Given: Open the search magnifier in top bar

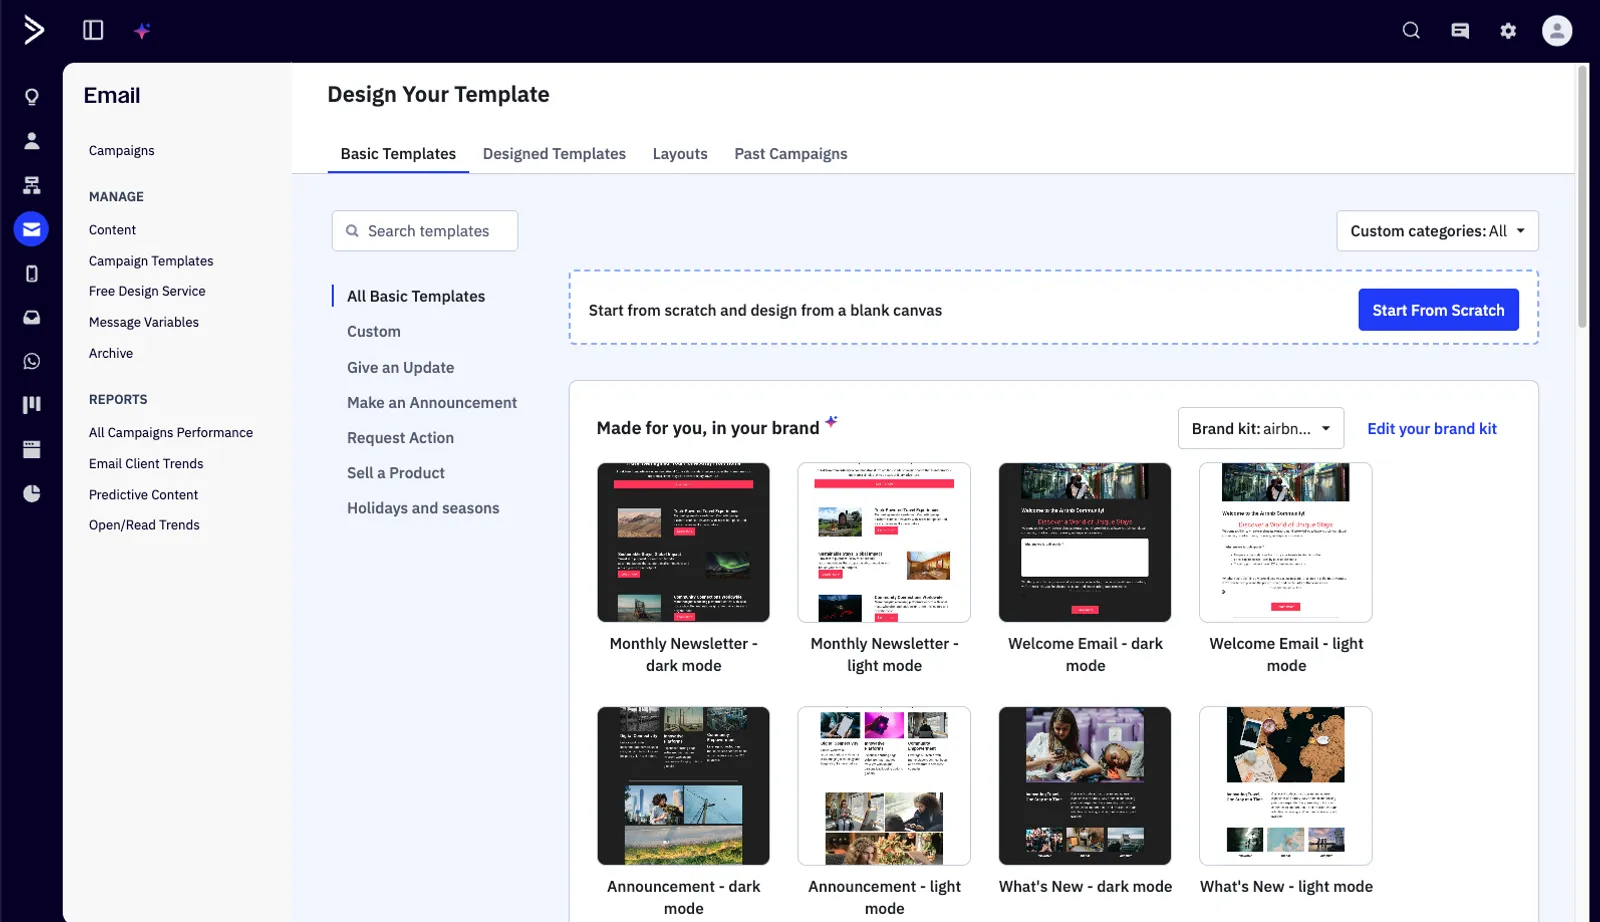Looking at the screenshot, I should point(1411,30).
